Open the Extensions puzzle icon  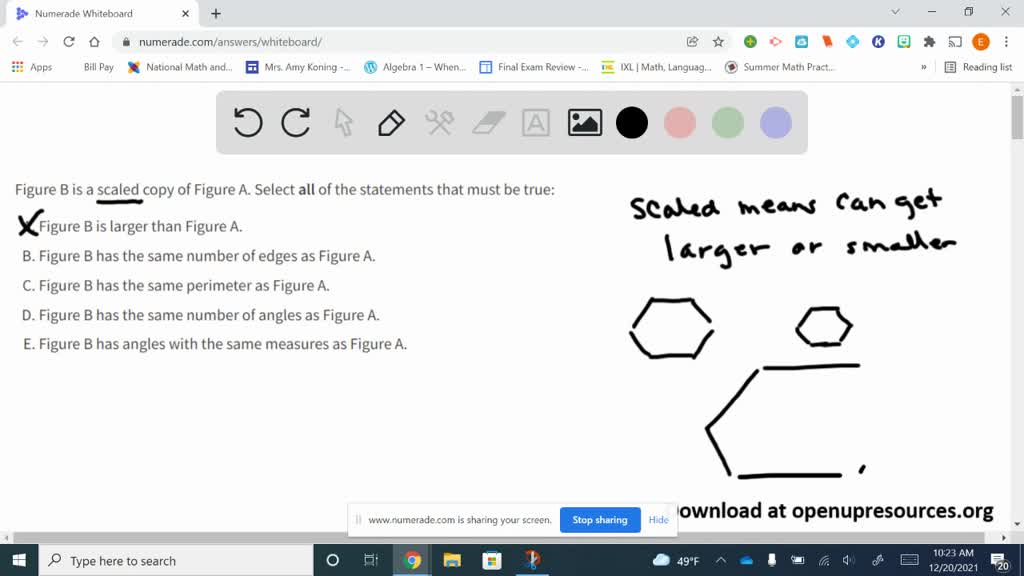[x=929, y=42]
